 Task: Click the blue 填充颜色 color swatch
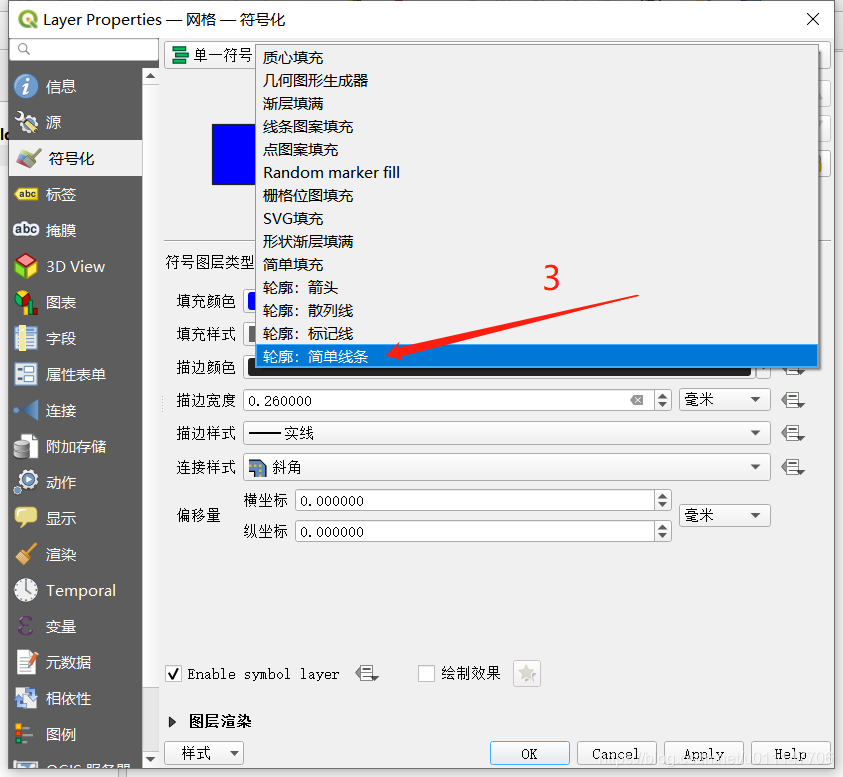tap(254, 300)
